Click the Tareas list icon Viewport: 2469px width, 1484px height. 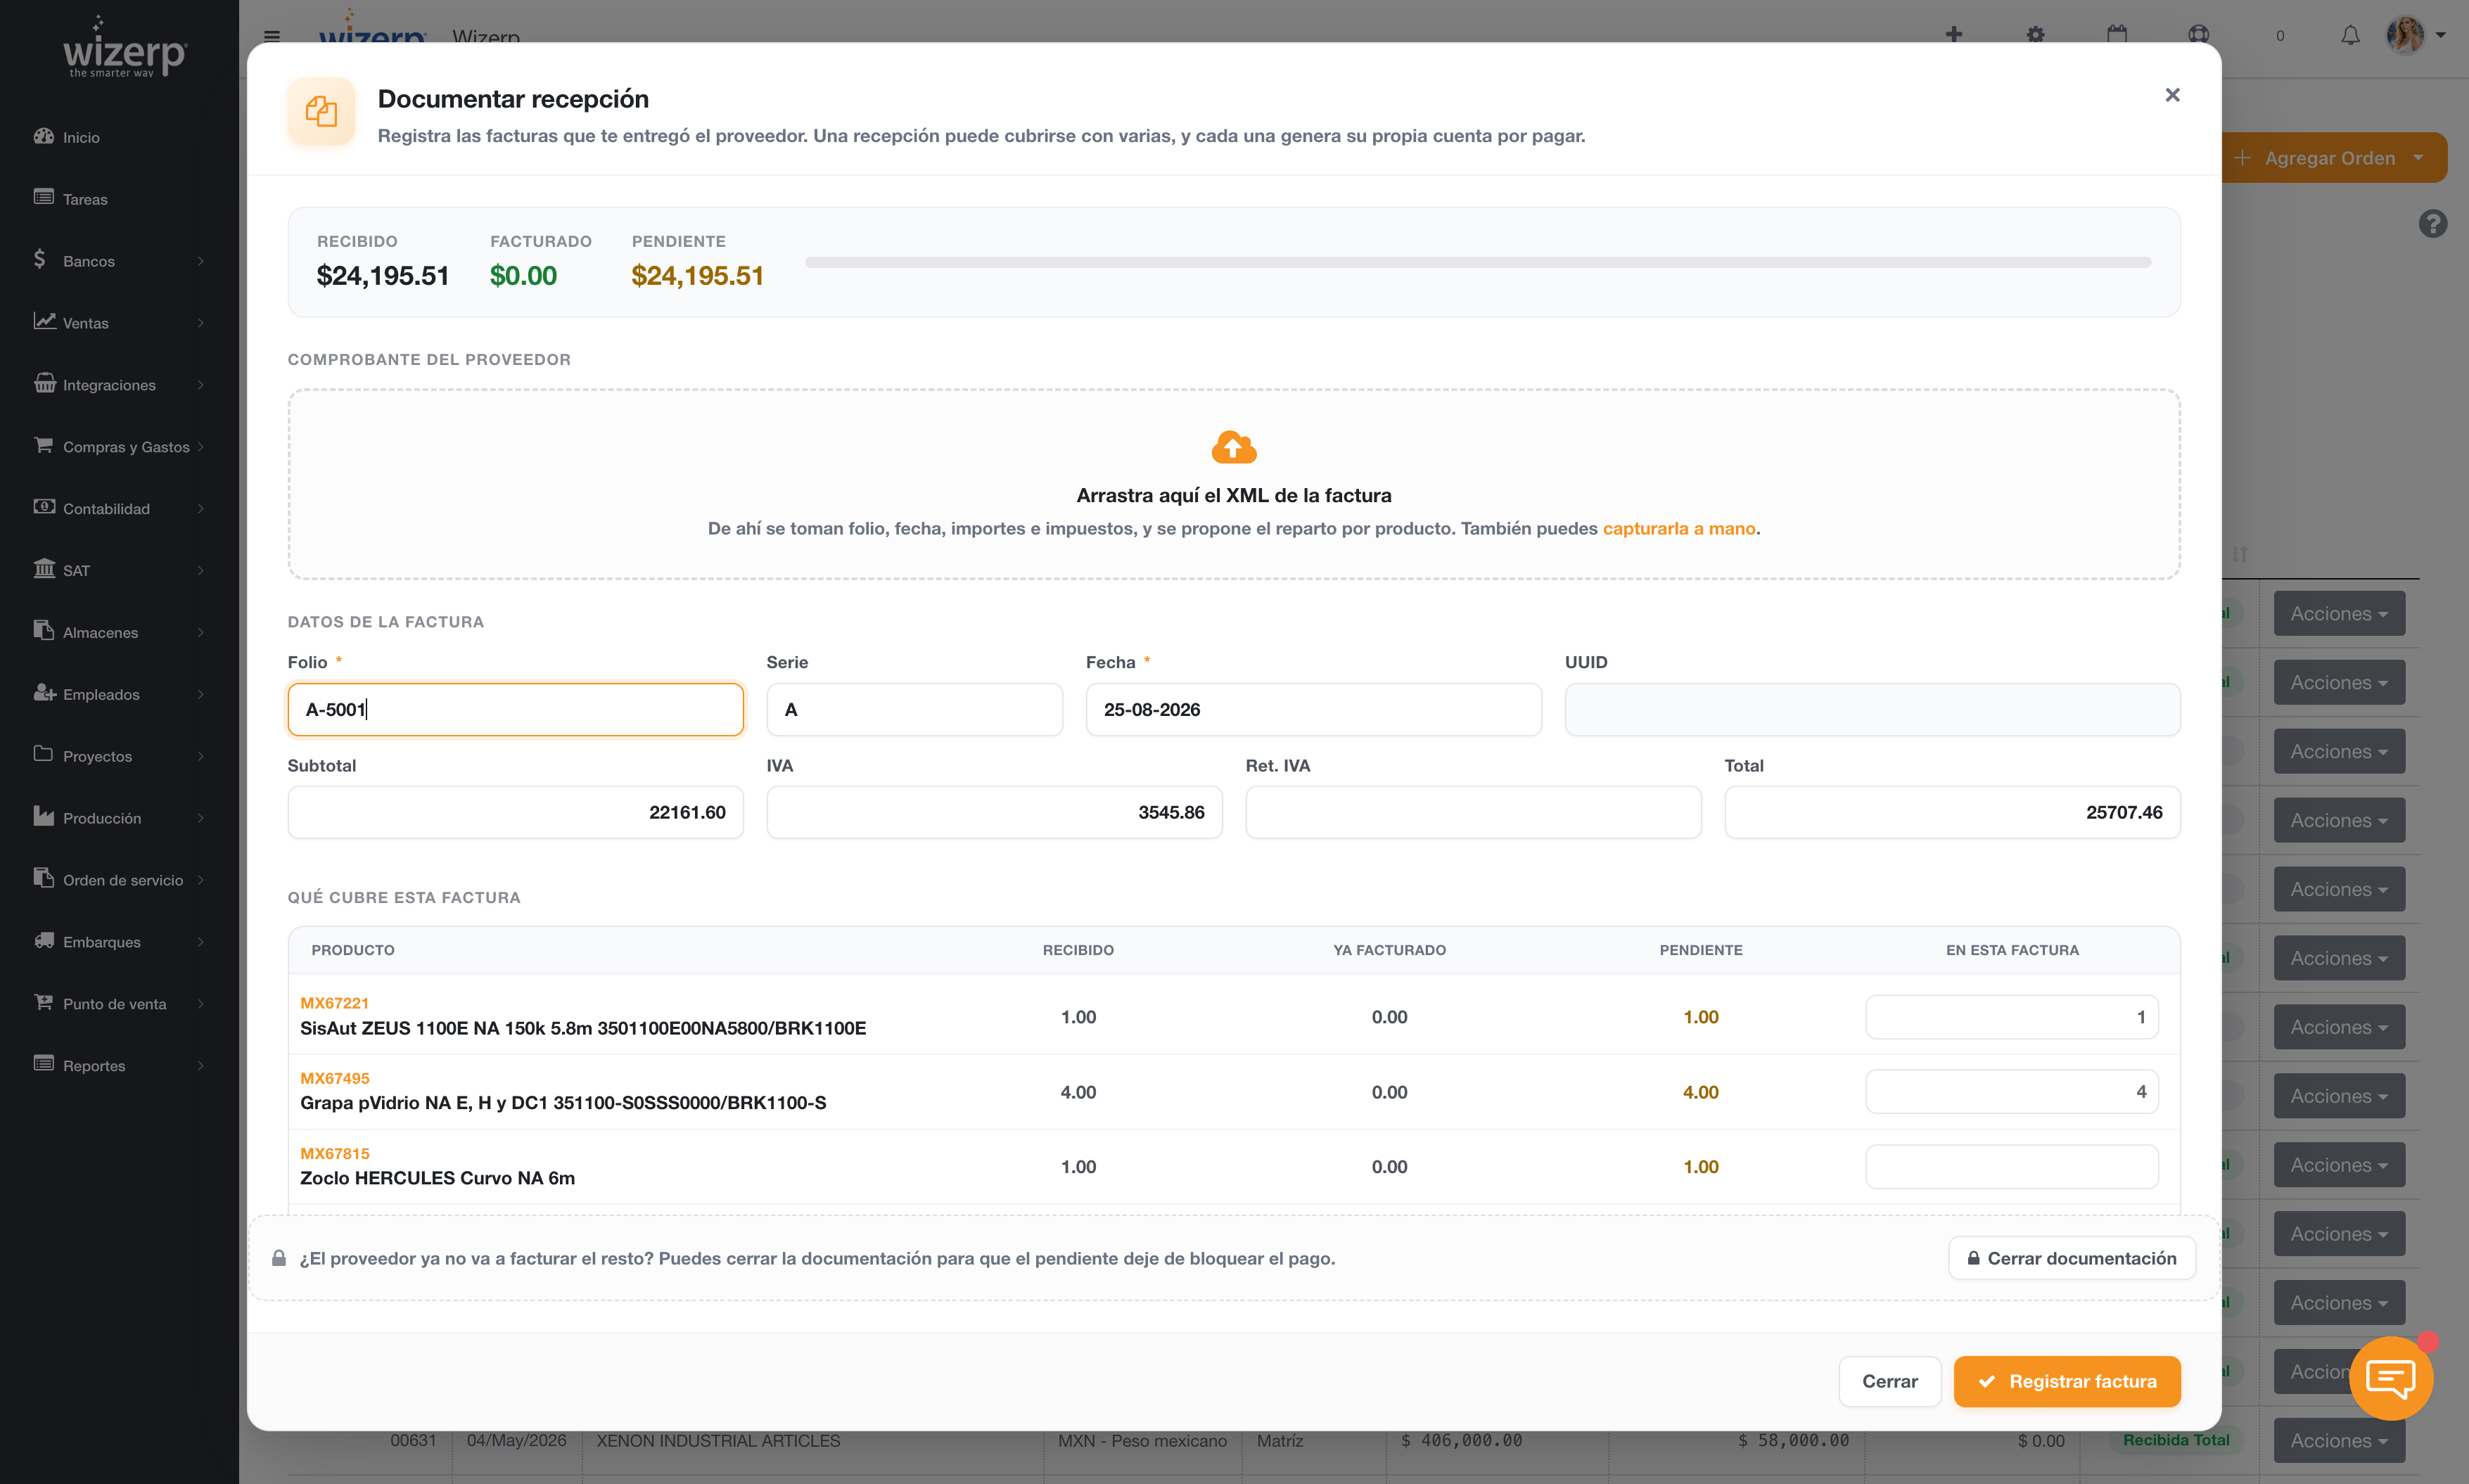point(43,197)
